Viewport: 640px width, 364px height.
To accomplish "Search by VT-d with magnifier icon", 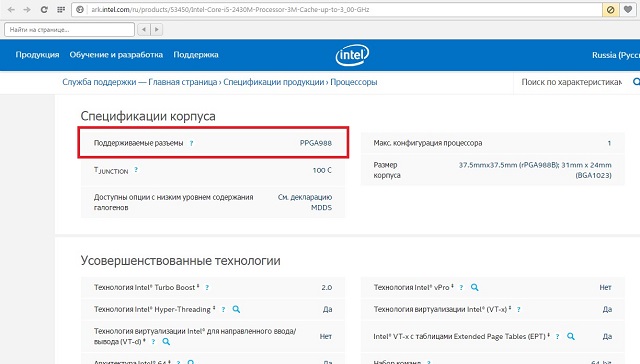I will 166,342.
